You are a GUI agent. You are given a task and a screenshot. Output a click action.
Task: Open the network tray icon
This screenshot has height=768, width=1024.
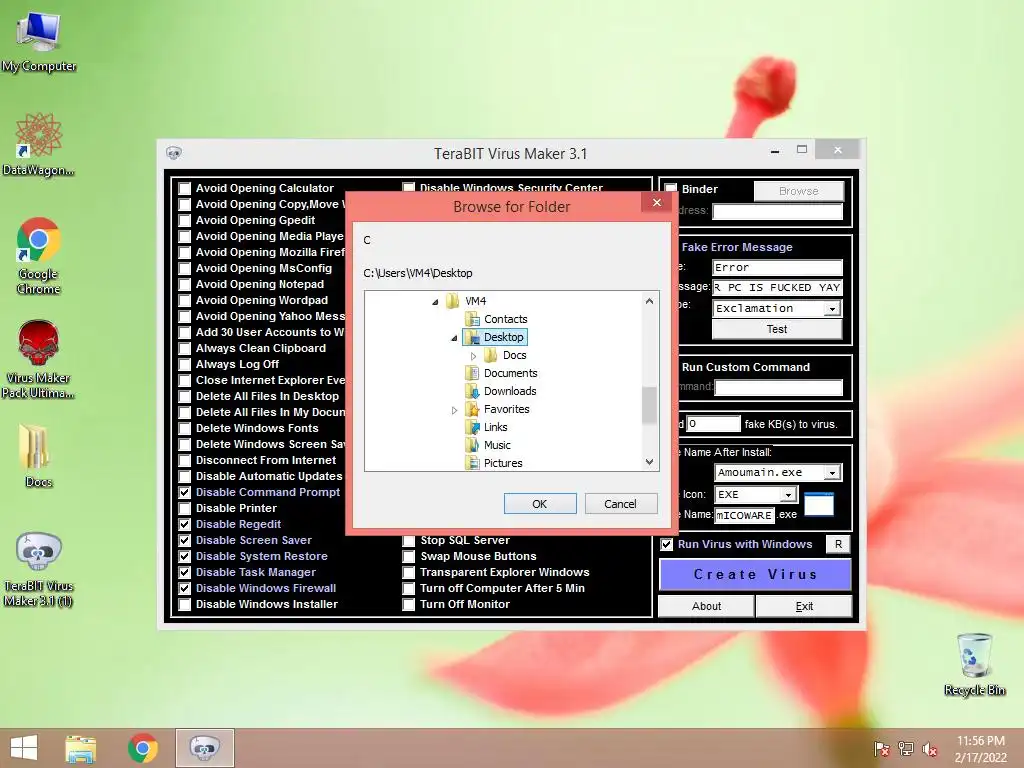[x=906, y=749]
